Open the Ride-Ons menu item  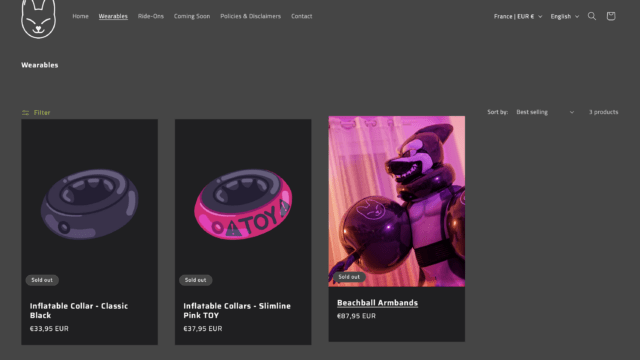(x=151, y=16)
